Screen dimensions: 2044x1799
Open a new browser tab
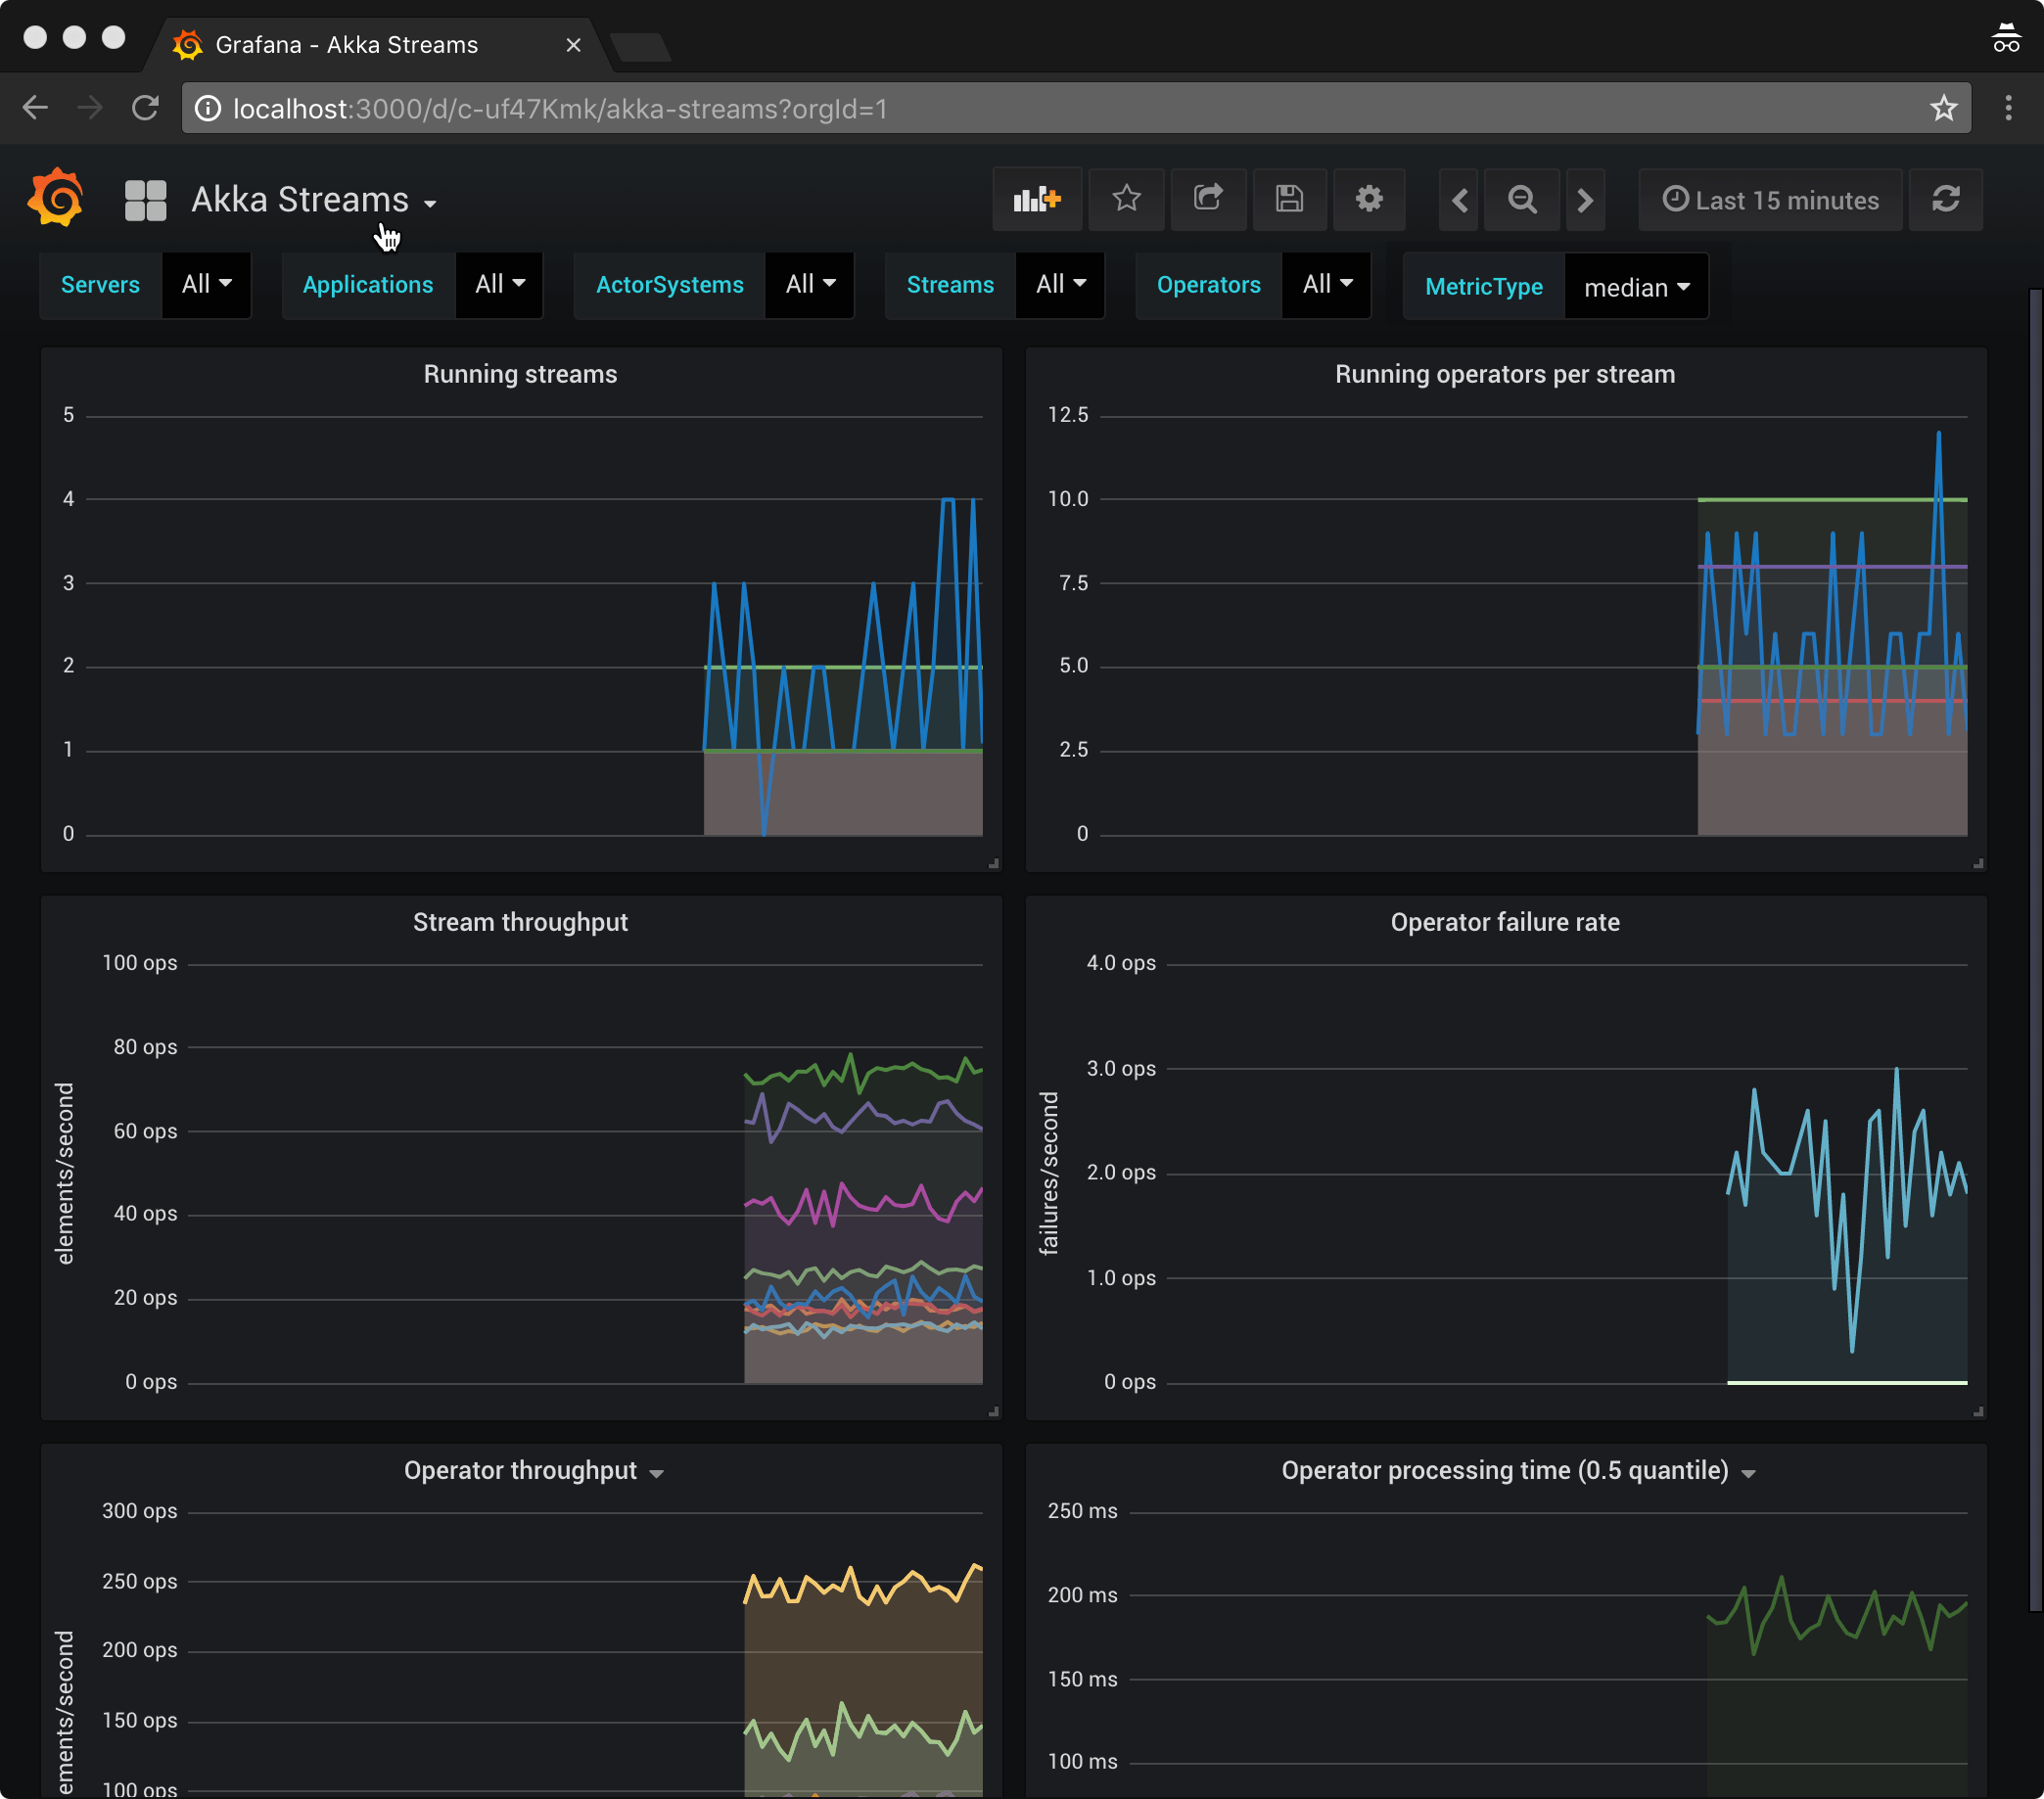[640, 46]
